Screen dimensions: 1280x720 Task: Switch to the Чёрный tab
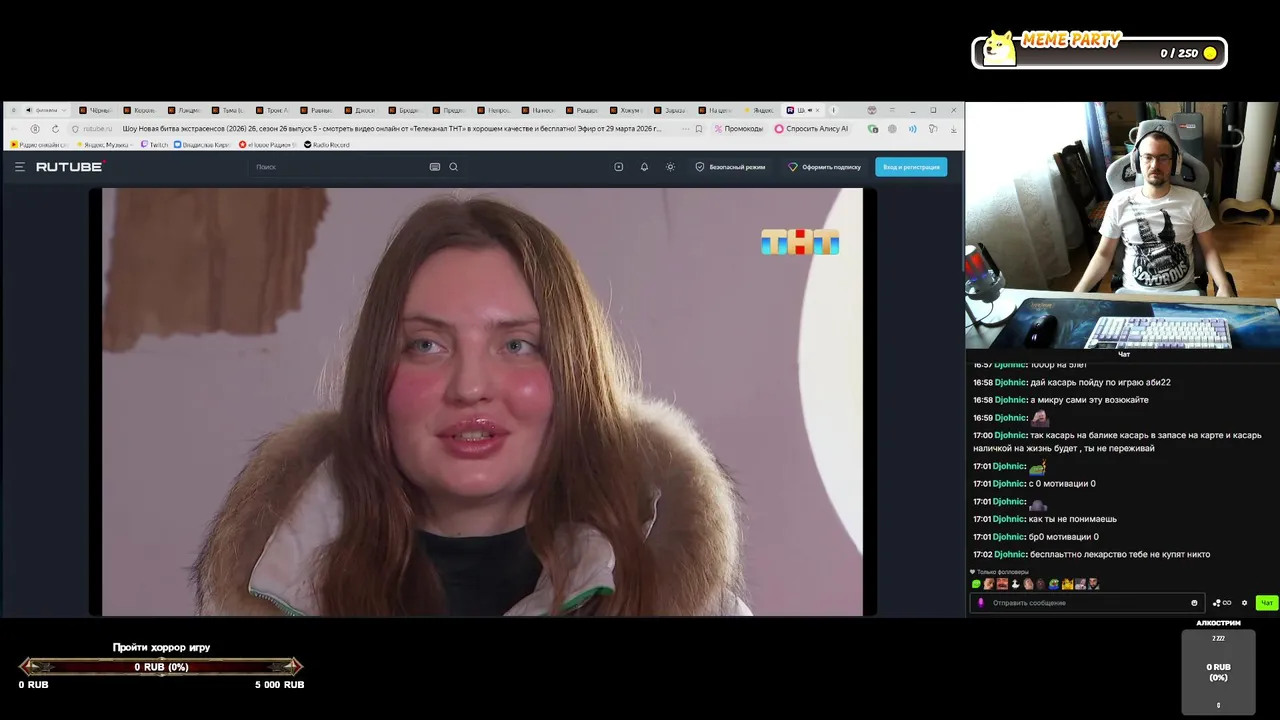coord(96,110)
